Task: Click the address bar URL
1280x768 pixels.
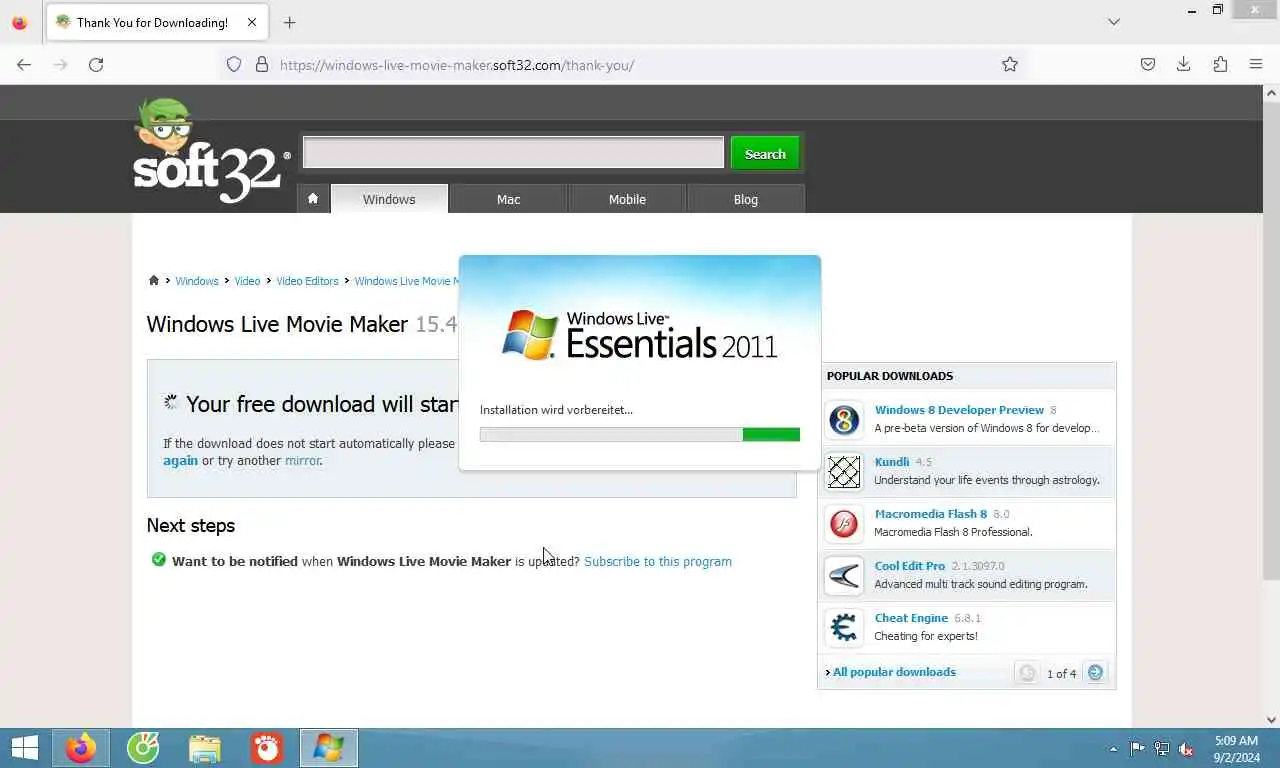Action: click(457, 65)
